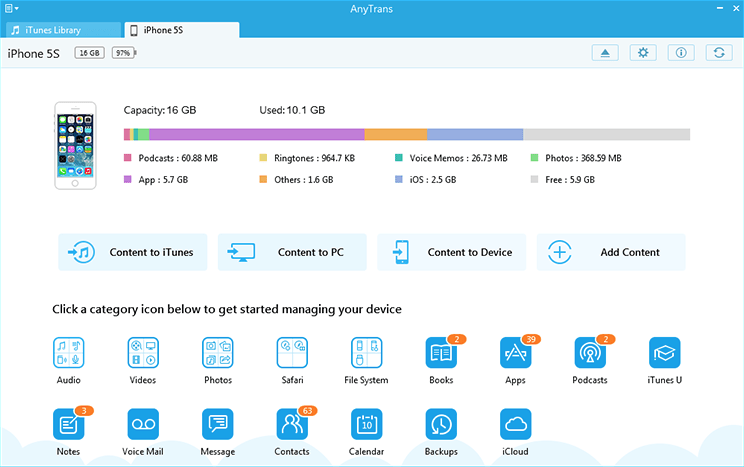
Task: Open the Backups icon
Action: click(441, 425)
